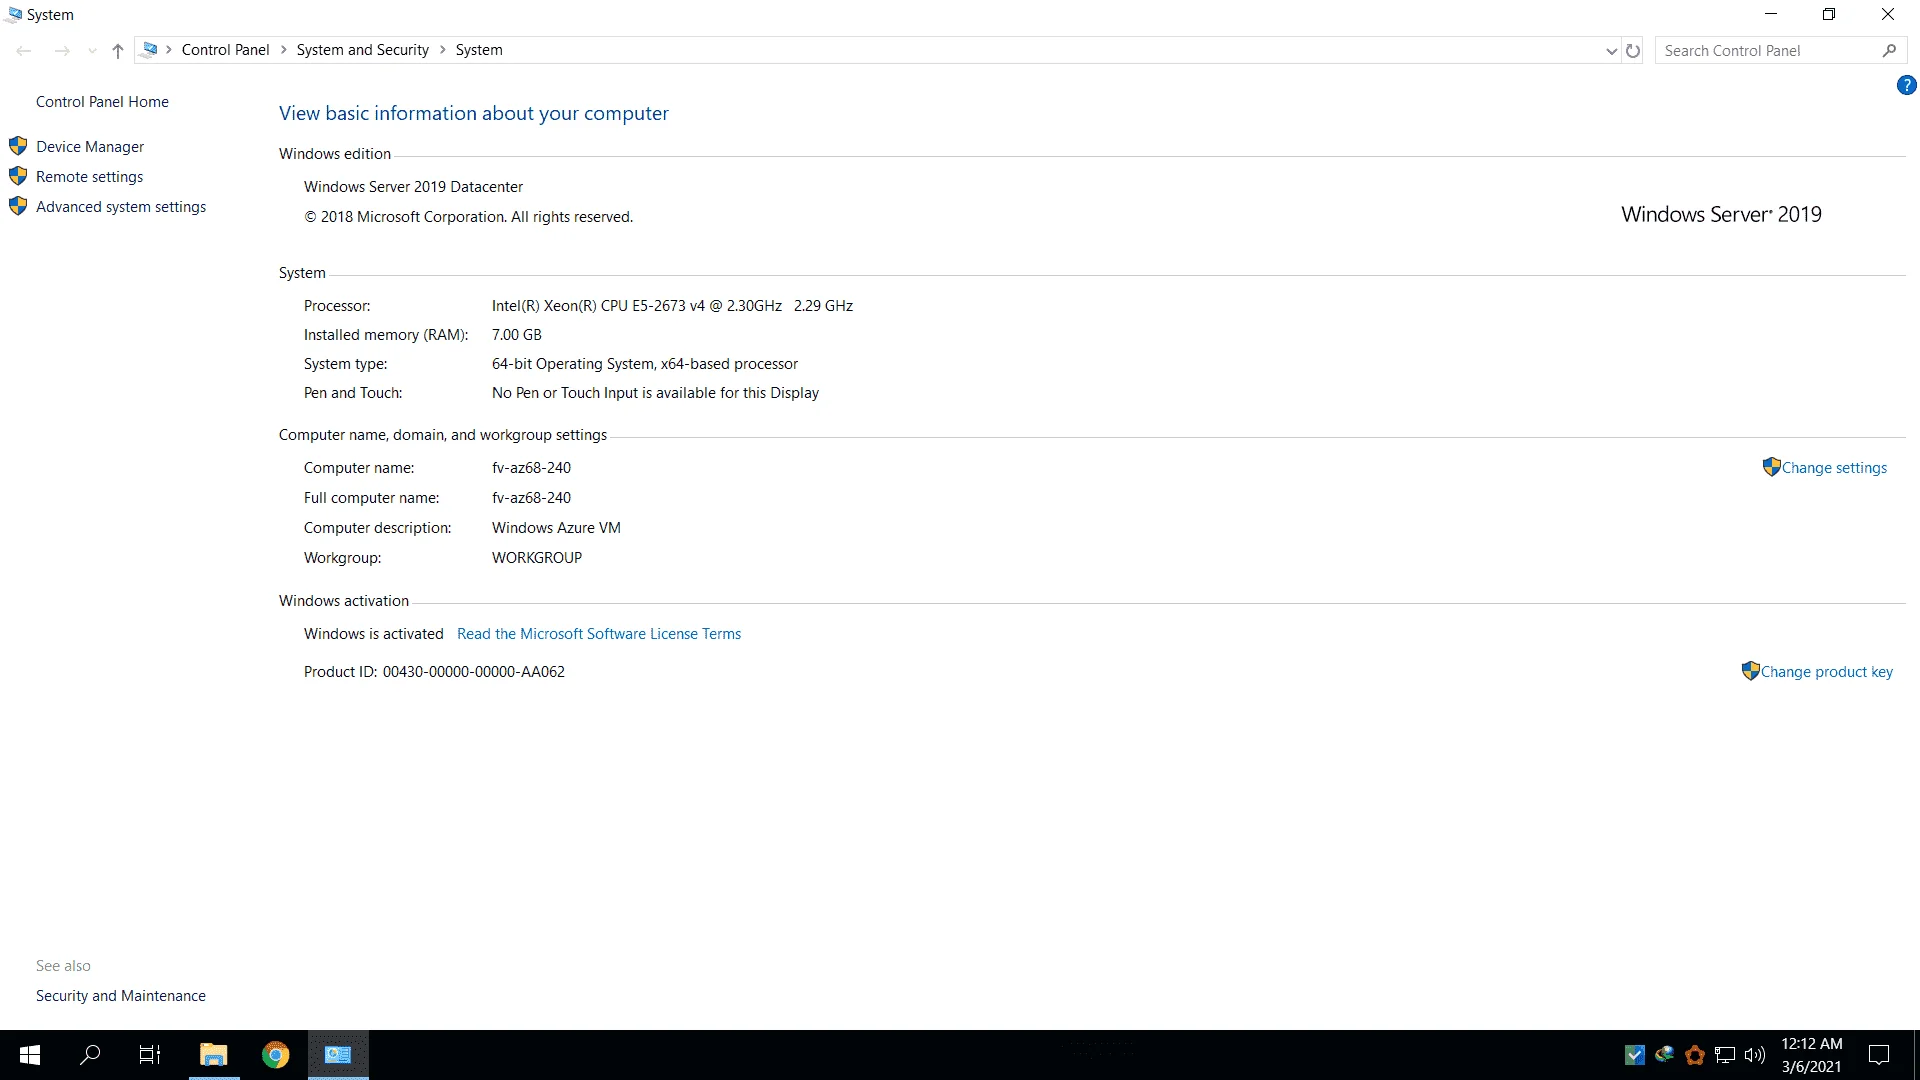Go up one level with up arrow
1920x1080 pixels.
tap(118, 51)
